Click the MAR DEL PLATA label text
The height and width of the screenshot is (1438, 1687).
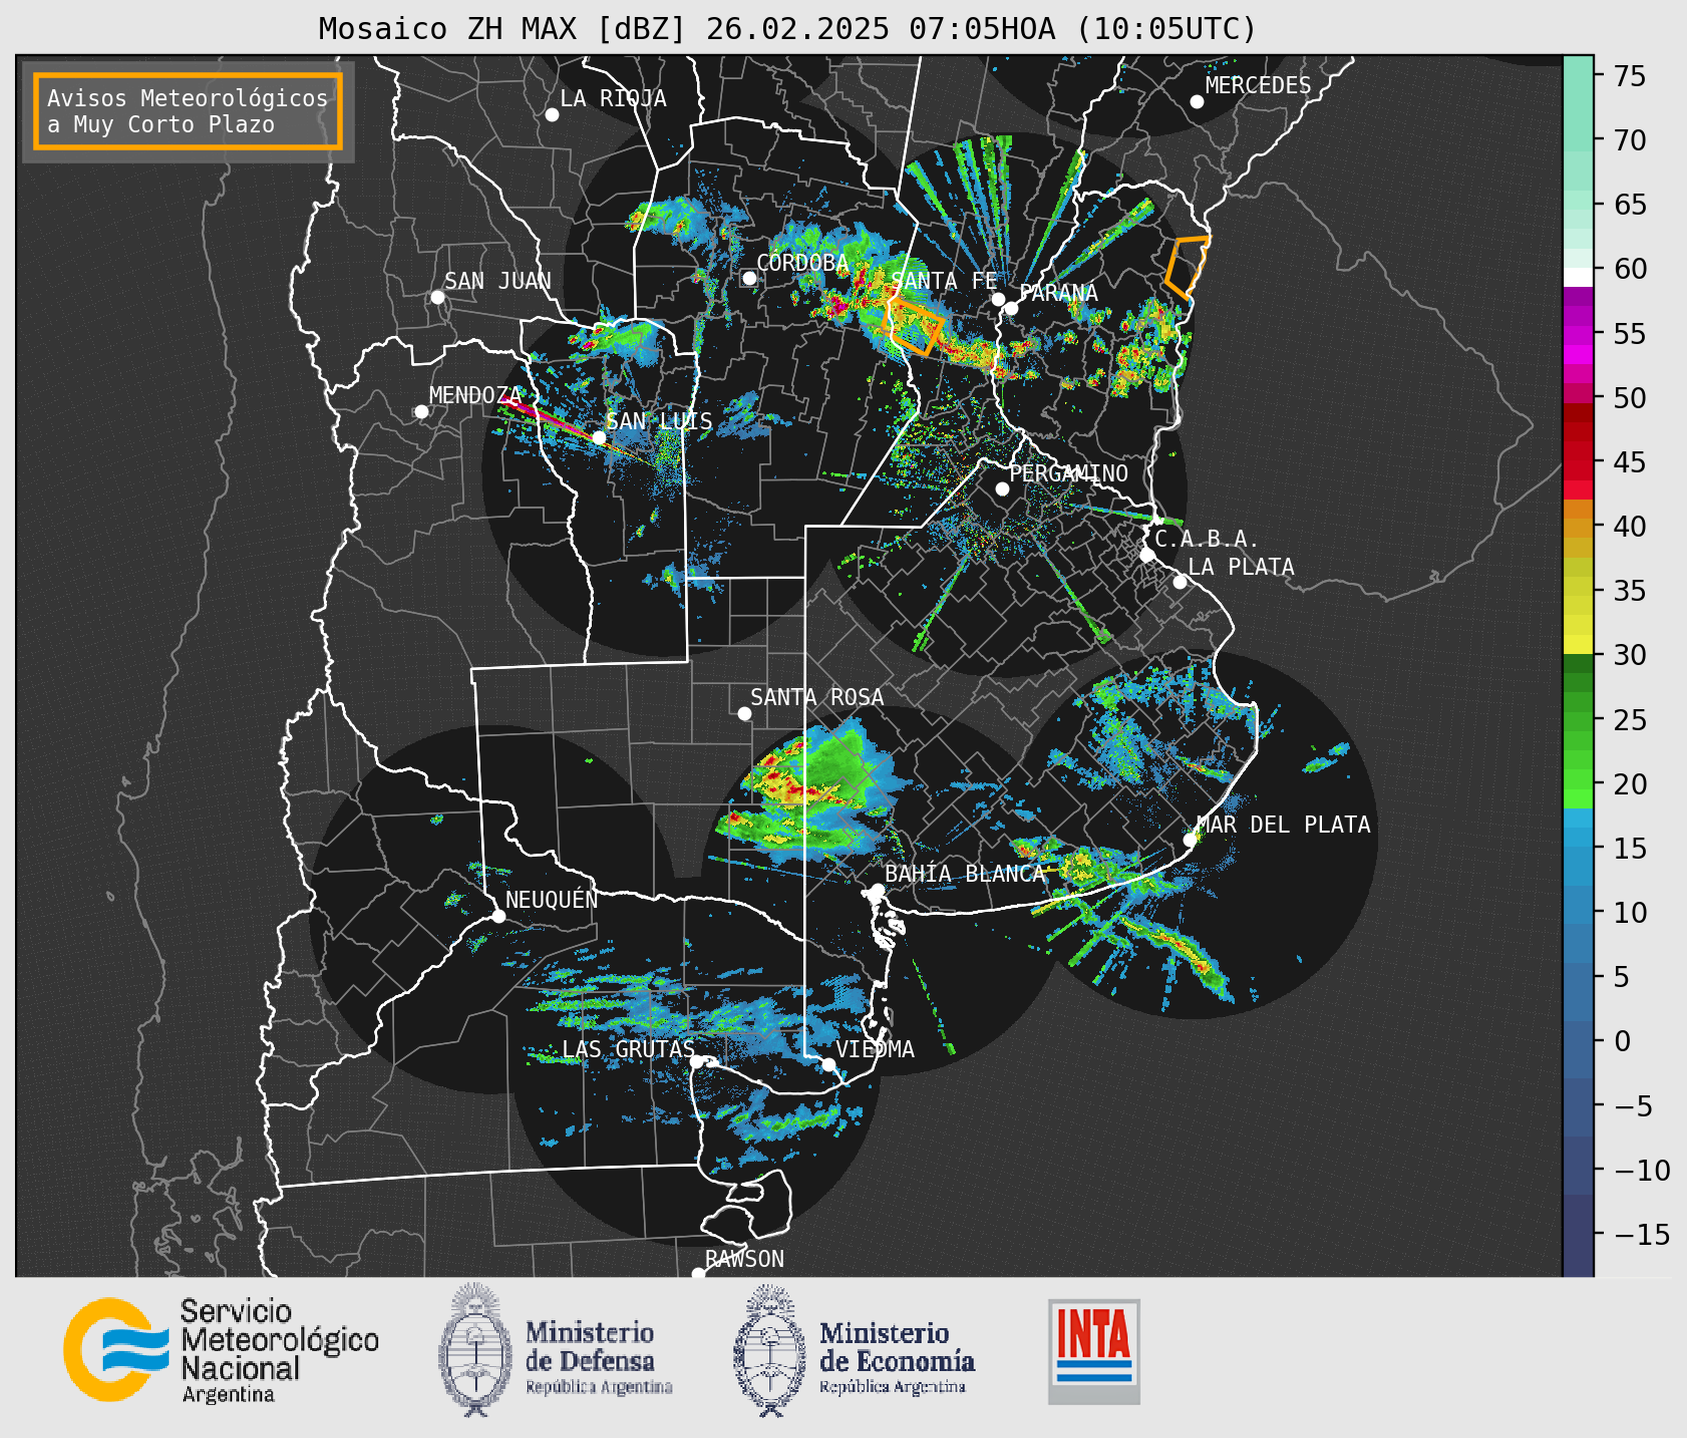1284,825
